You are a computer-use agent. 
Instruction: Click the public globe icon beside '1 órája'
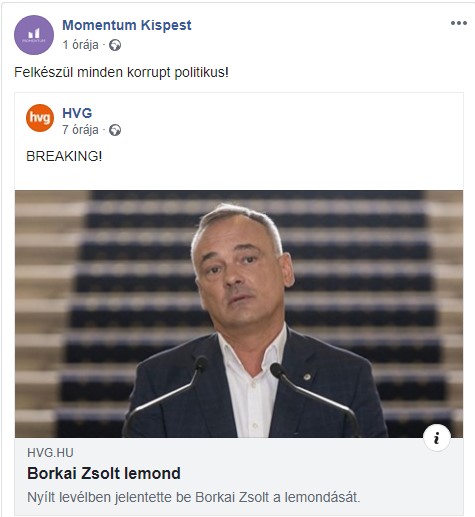coord(115,45)
